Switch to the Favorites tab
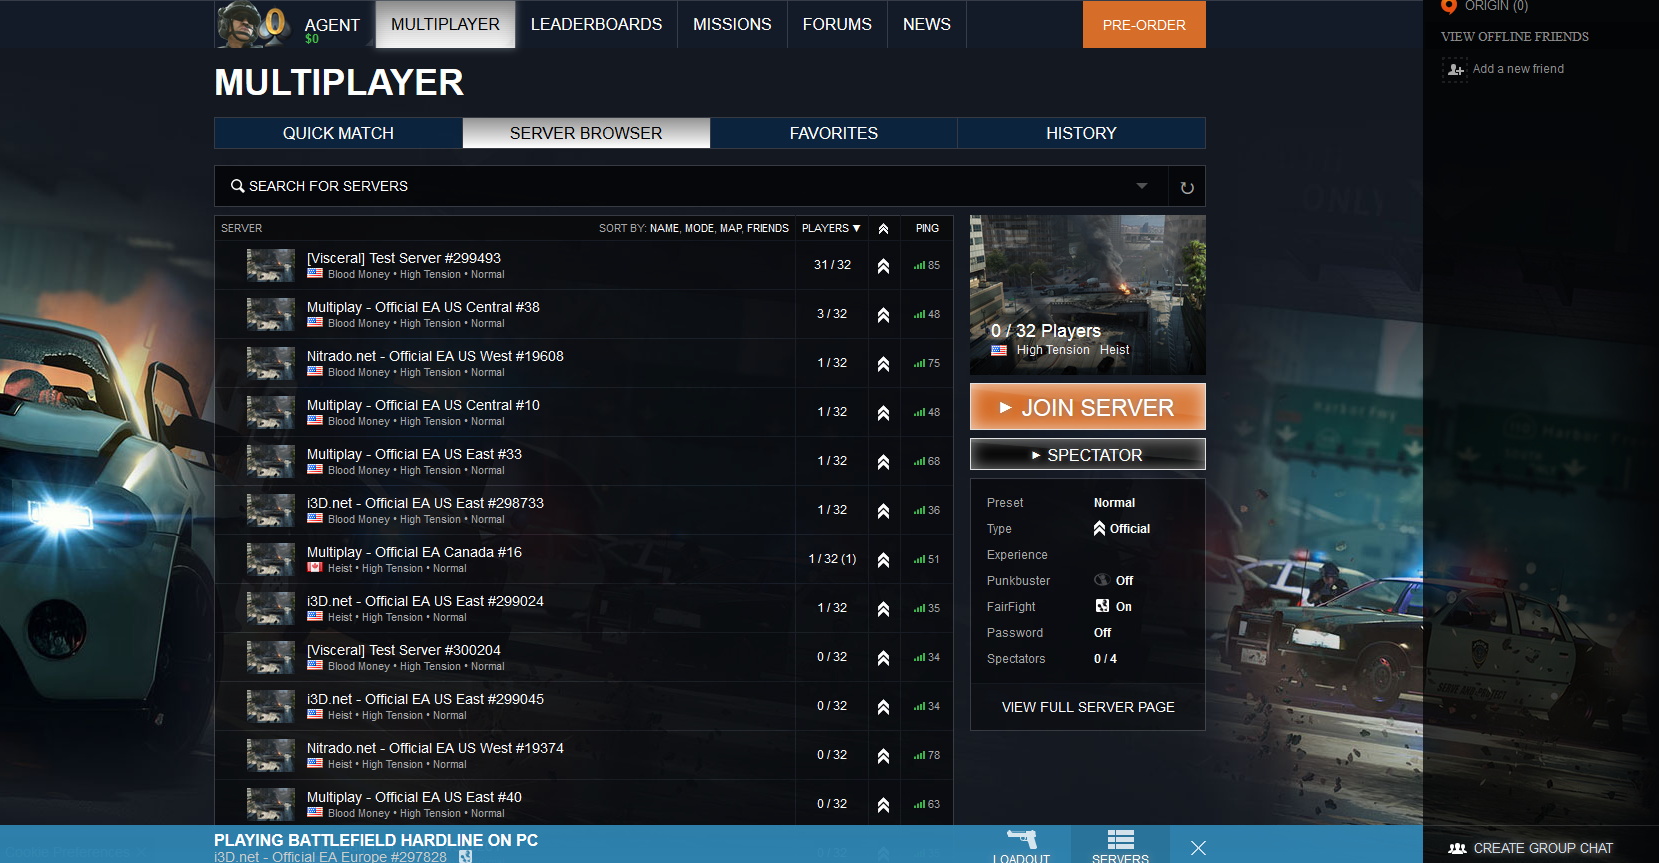1659x863 pixels. pyautogui.click(x=833, y=133)
